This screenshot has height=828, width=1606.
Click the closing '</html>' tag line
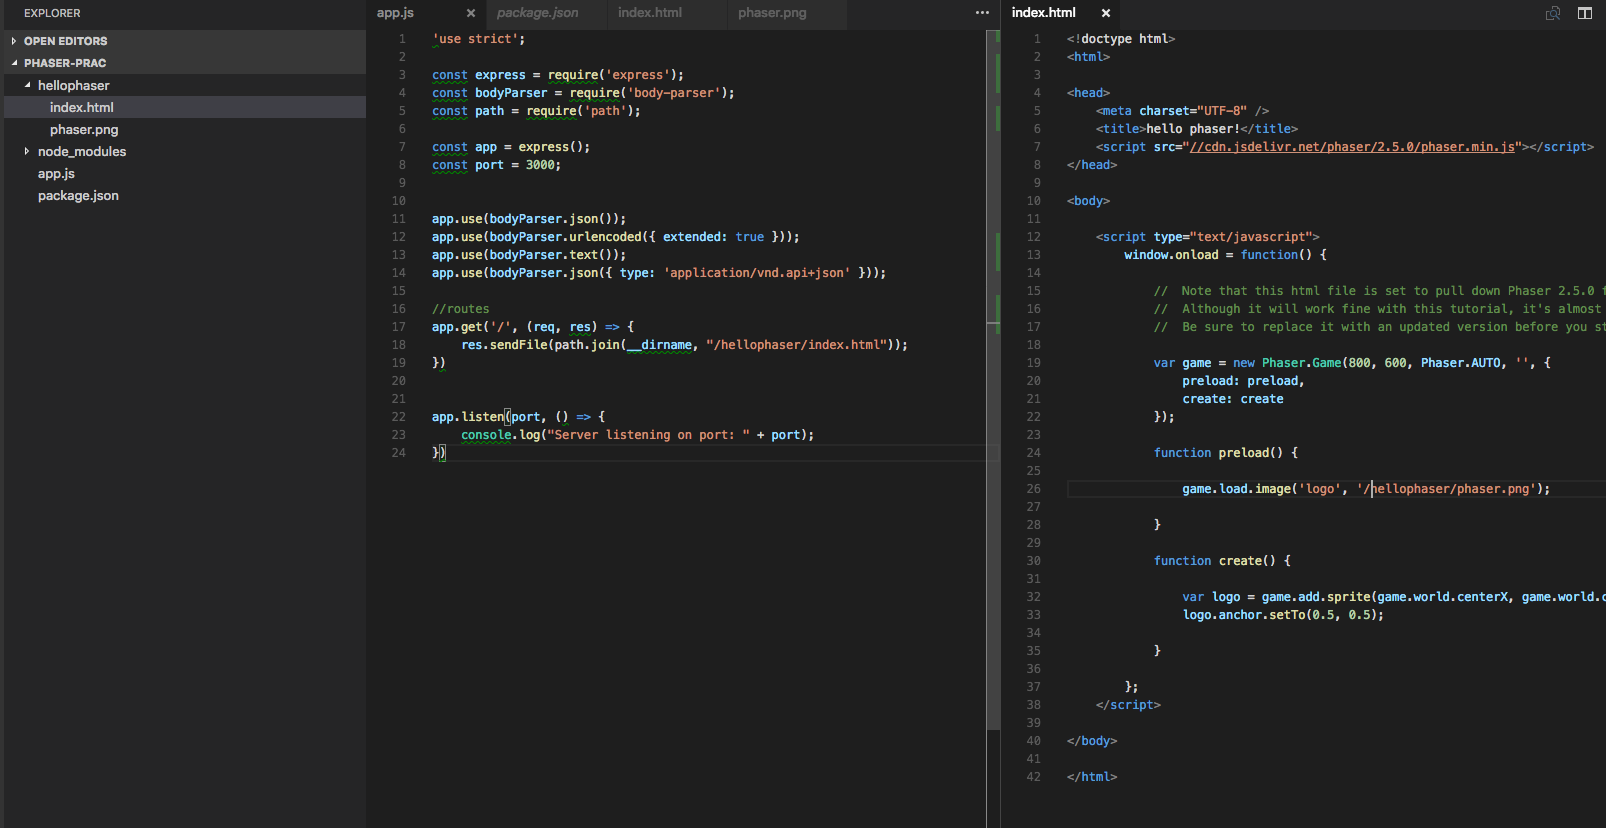(x=1092, y=777)
